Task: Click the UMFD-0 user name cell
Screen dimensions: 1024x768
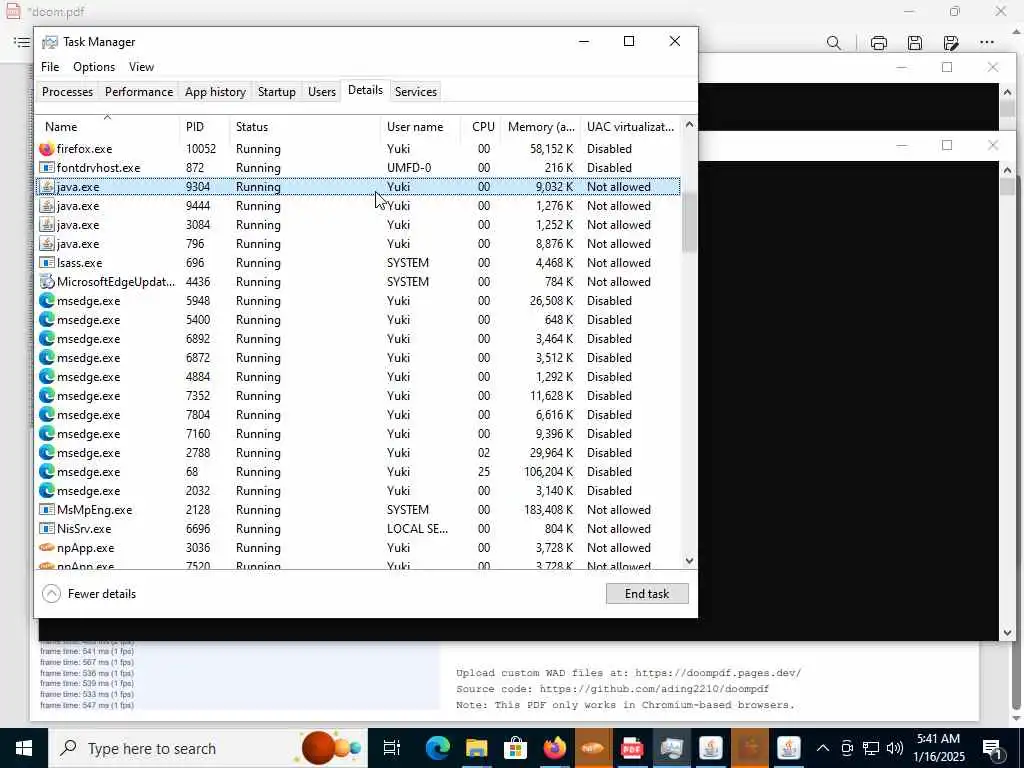Action: 409,168
